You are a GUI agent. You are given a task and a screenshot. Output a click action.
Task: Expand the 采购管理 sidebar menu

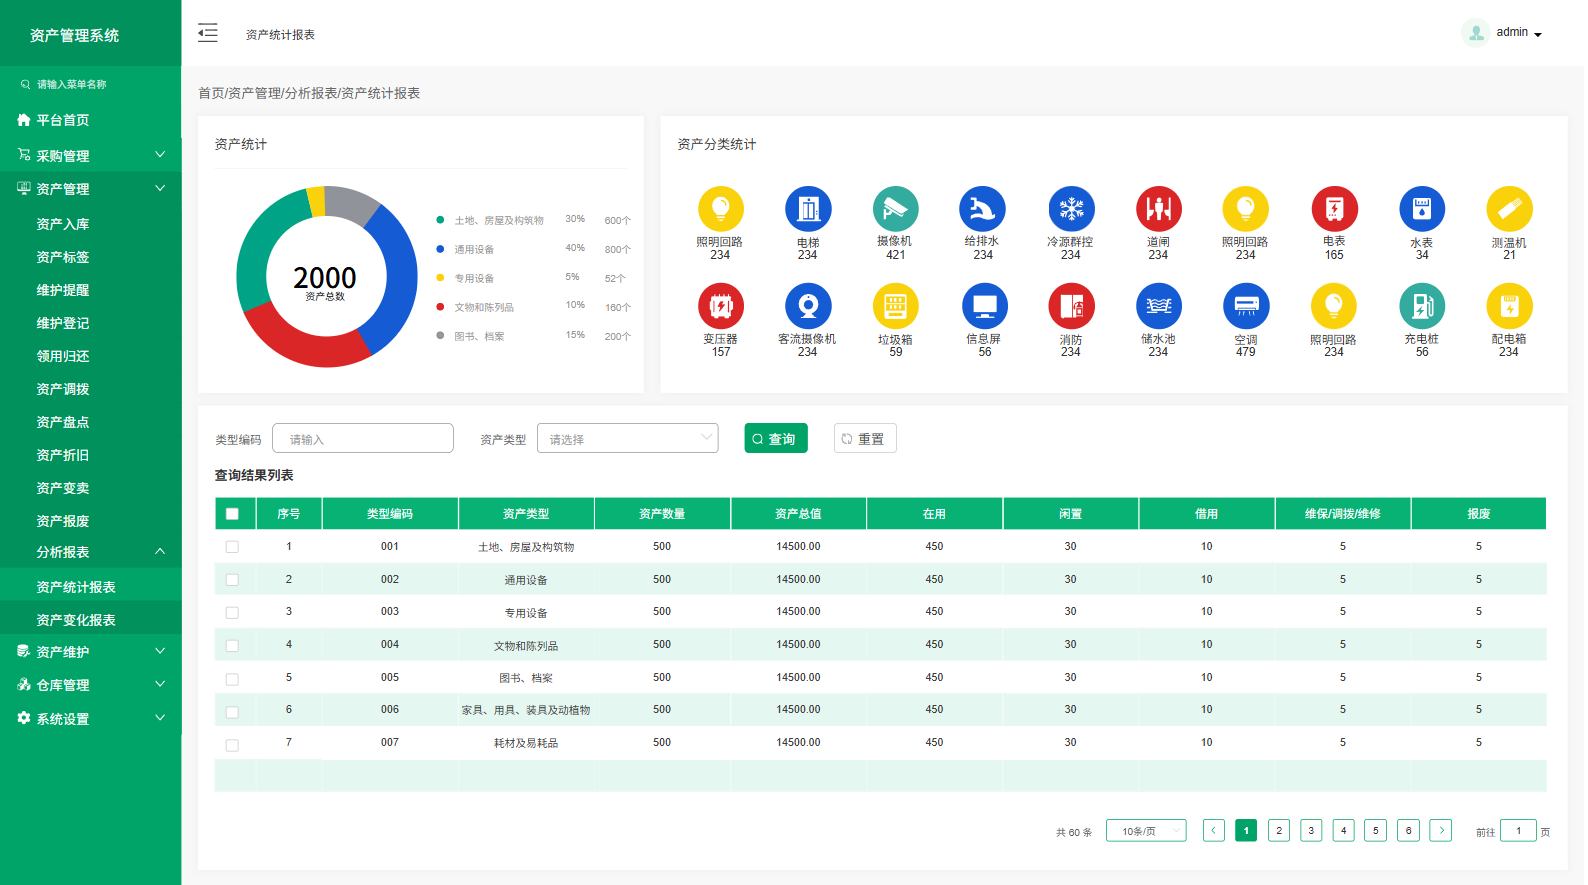(x=90, y=155)
